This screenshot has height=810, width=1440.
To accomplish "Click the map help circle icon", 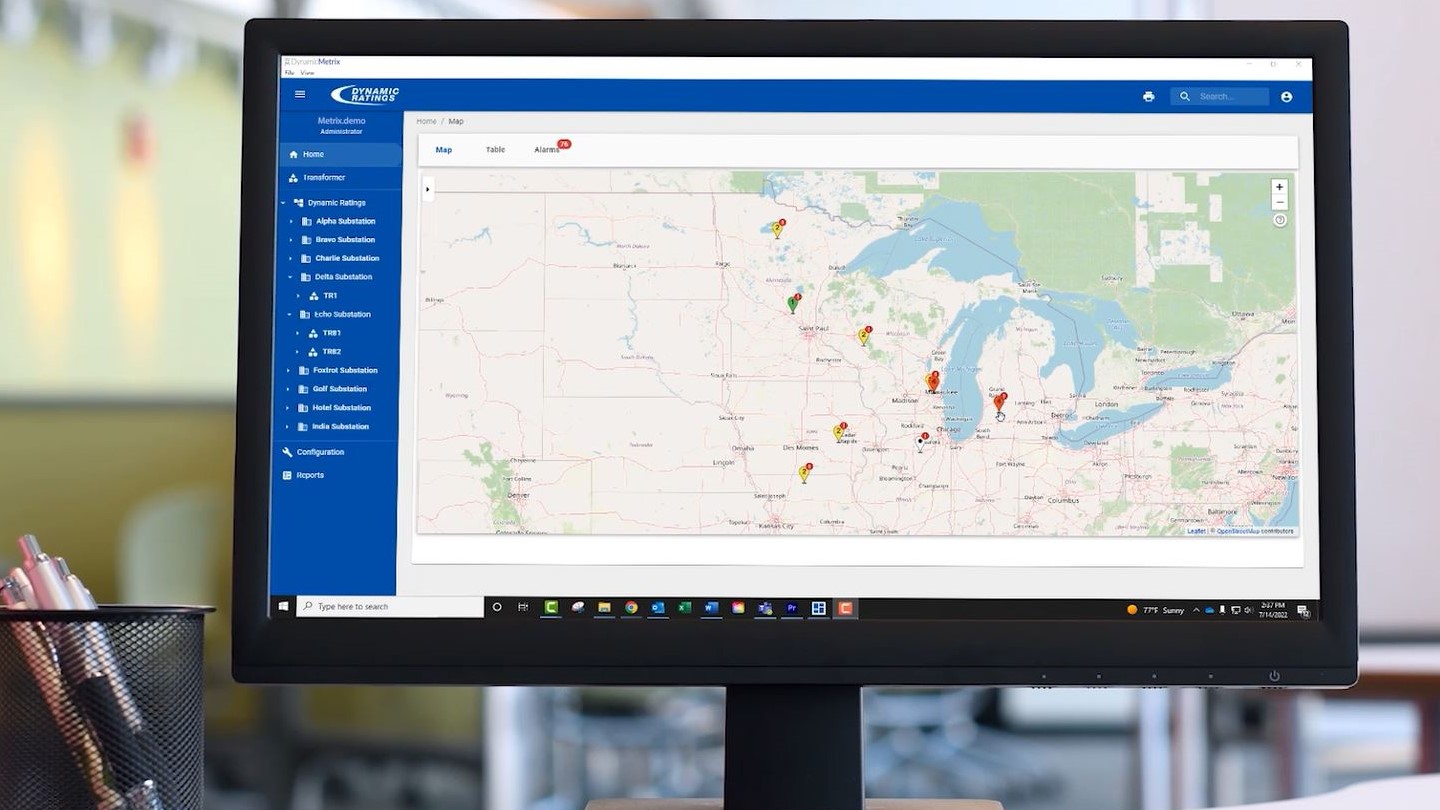I will point(1280,220).
